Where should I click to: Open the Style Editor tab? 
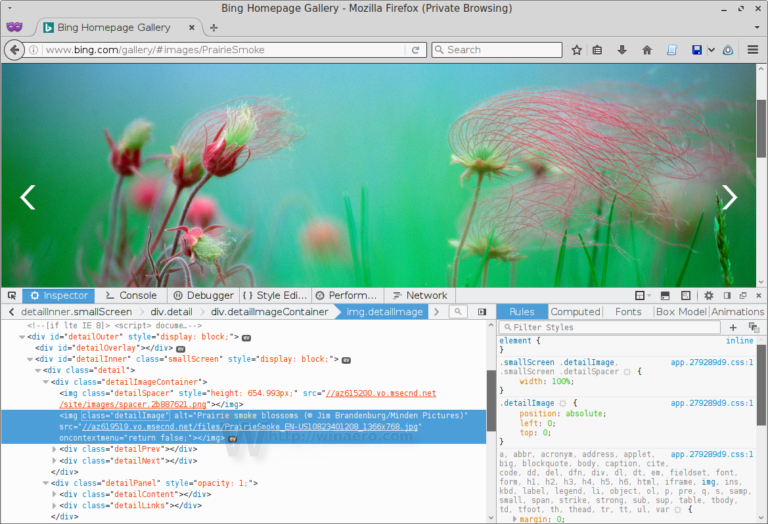click(275, 295)
